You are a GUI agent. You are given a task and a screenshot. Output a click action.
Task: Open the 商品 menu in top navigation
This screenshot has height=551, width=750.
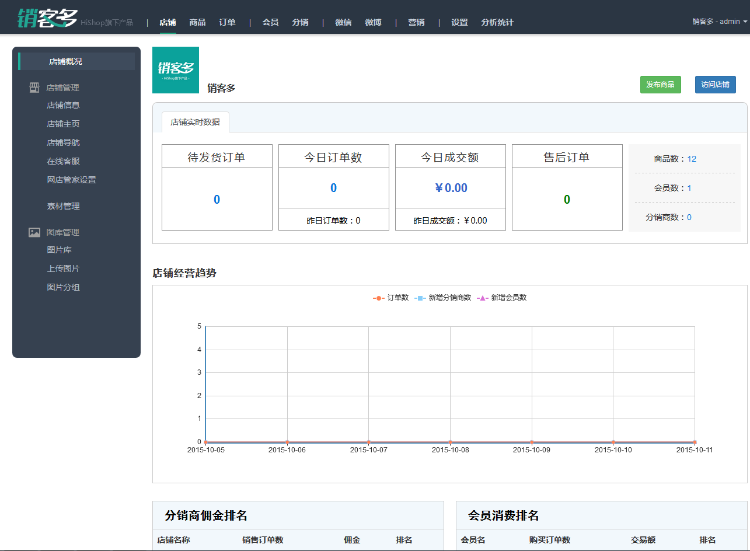(x=197, y=22)
